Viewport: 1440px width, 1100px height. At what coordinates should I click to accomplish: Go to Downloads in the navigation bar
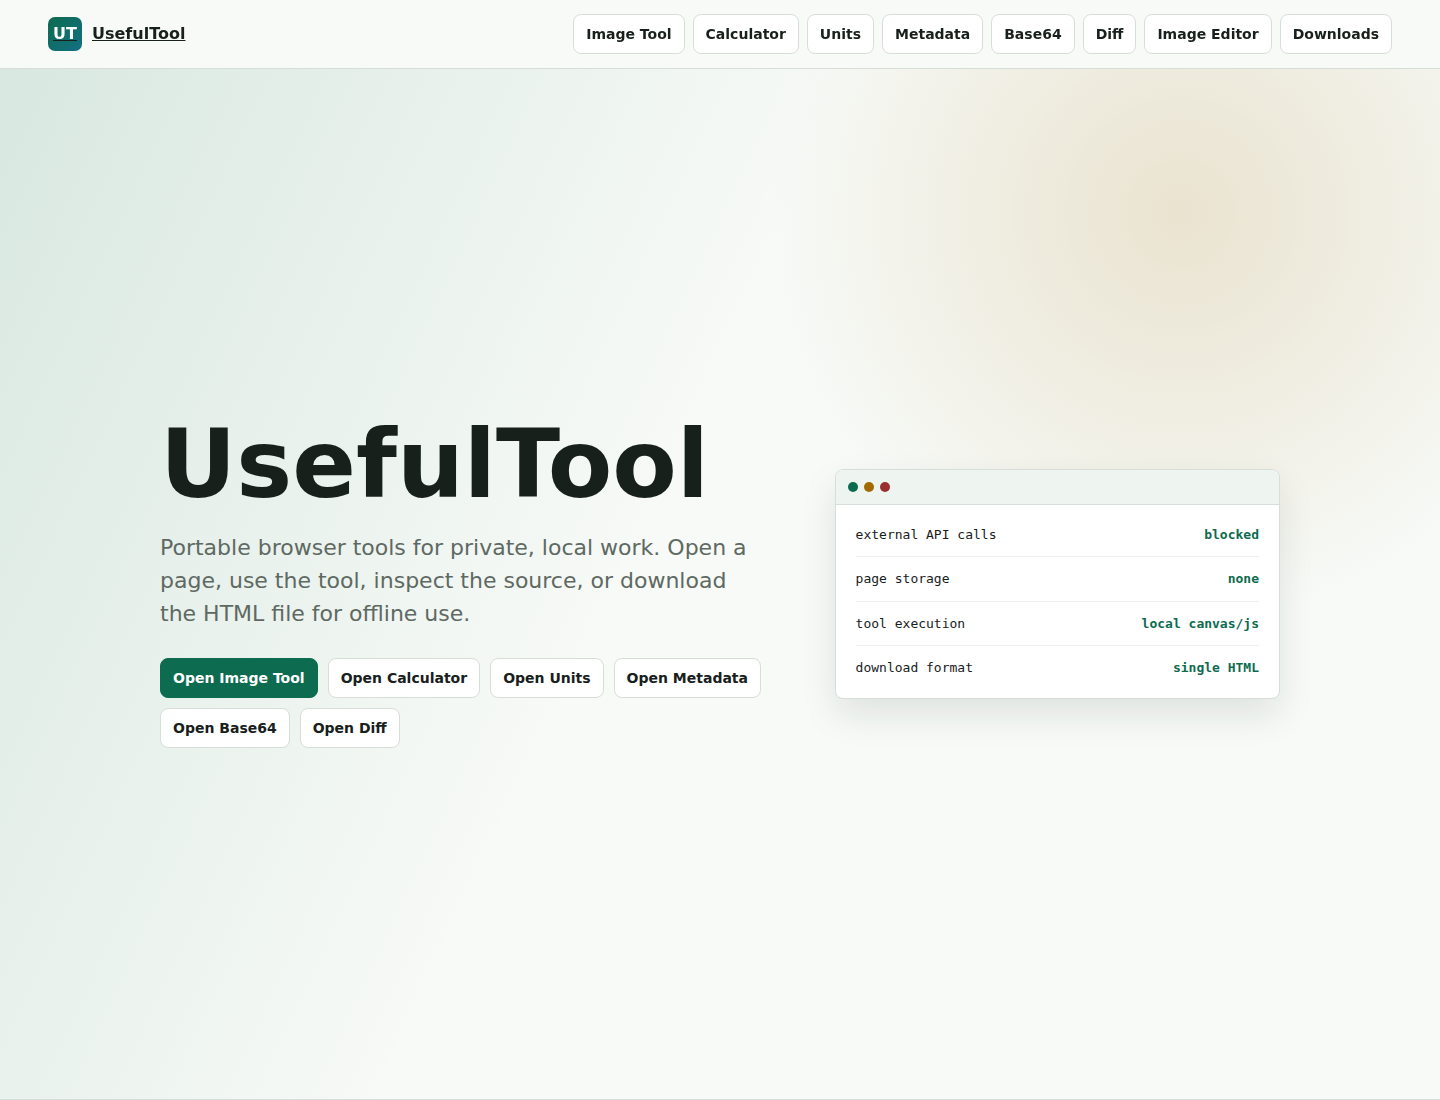[1336, 34]
